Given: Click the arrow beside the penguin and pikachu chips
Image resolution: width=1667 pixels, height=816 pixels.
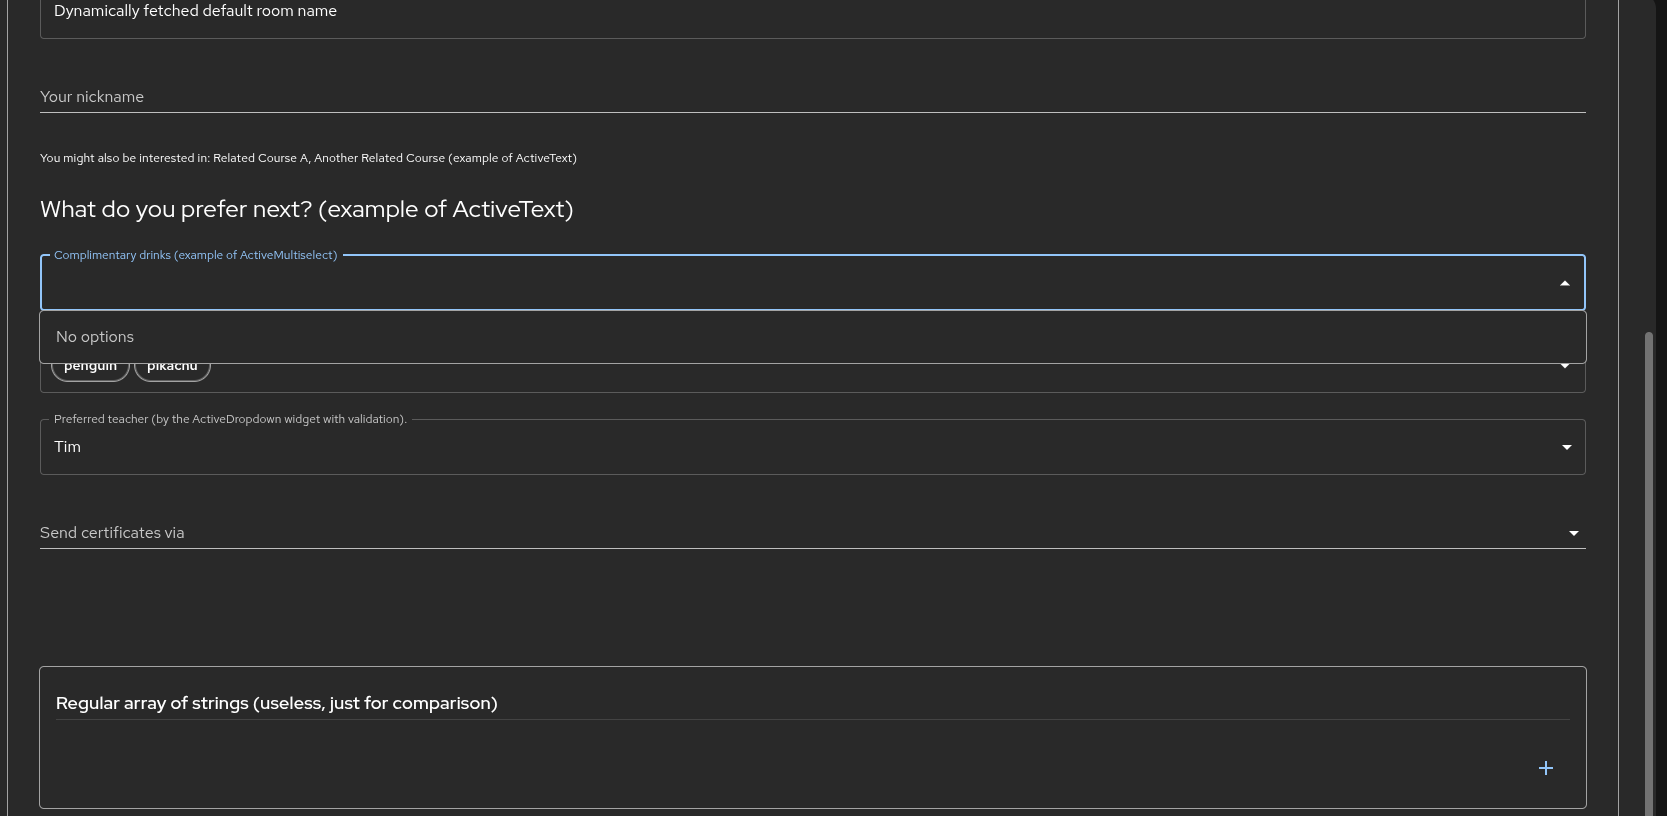Looking at the screenshot, I should tap(1565, 368).
